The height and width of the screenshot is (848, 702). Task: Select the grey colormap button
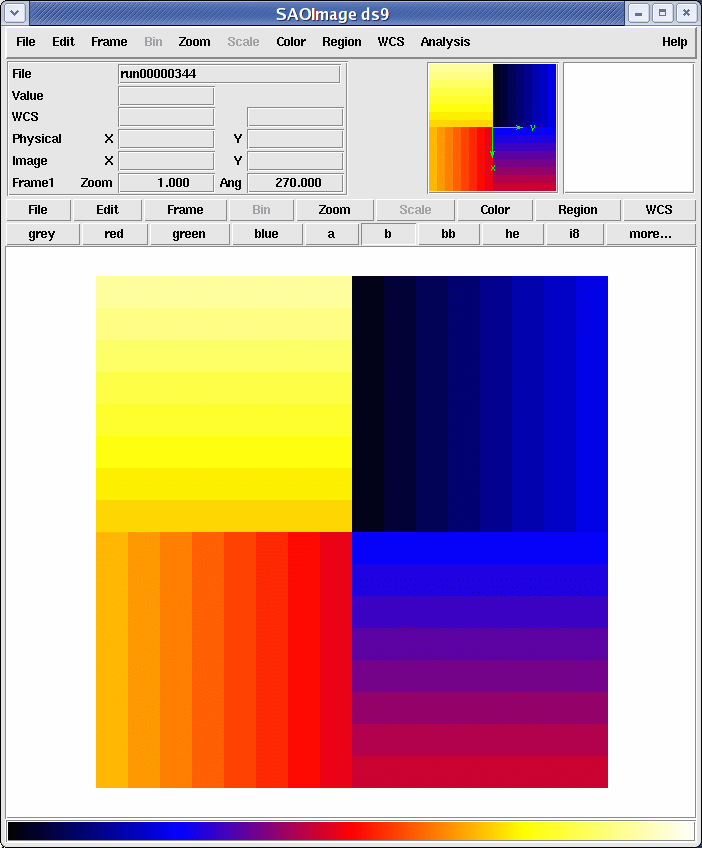41,234
